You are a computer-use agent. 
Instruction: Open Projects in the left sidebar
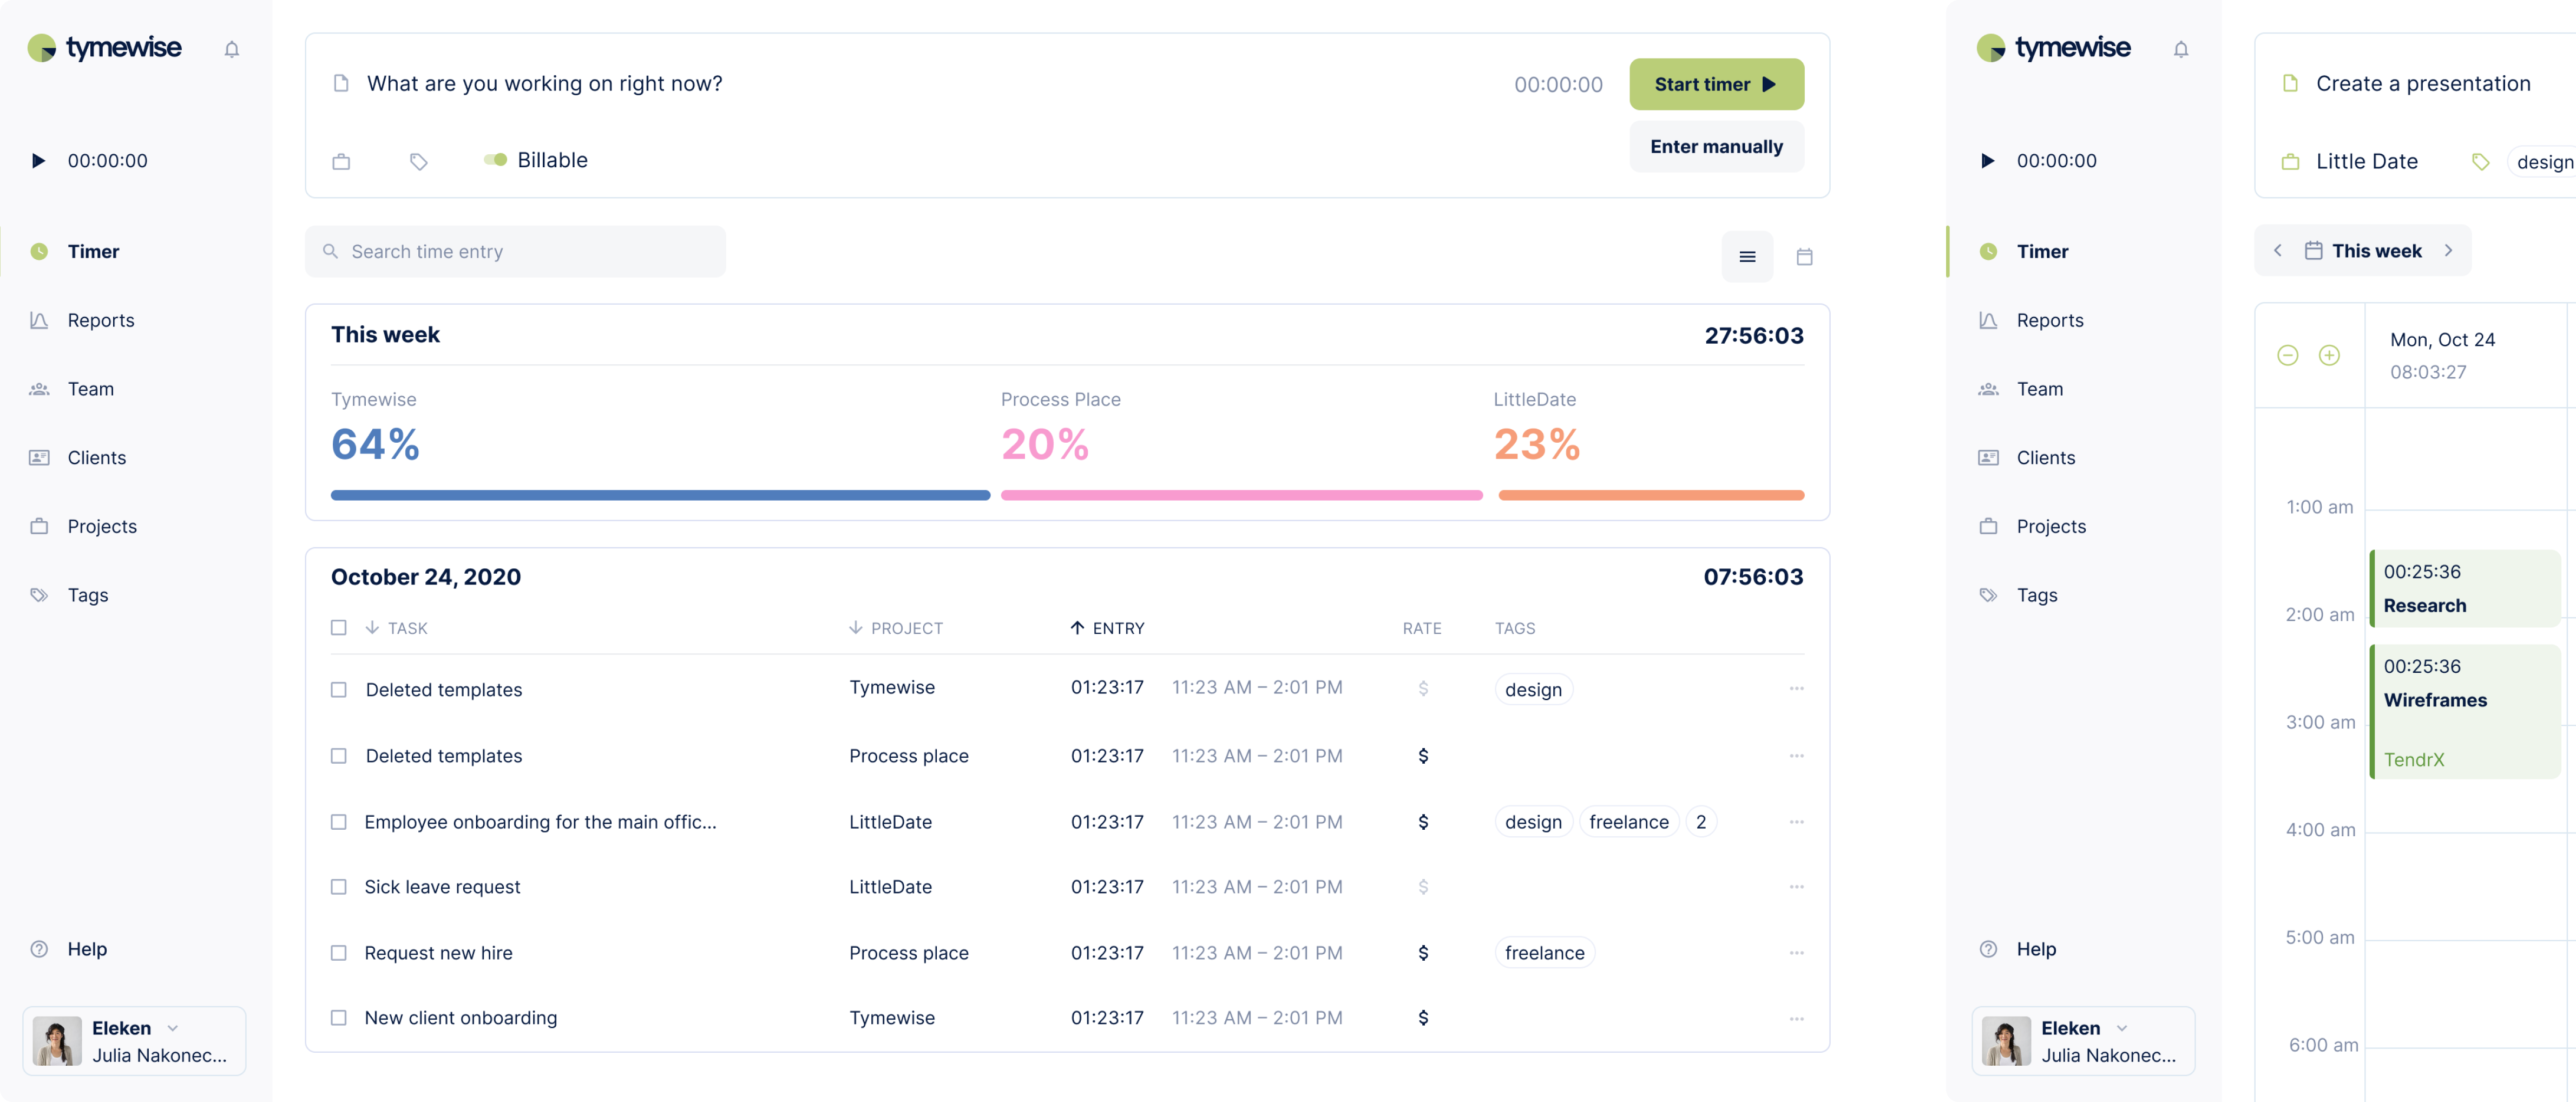pyautogui.click(x=101, y=526)
